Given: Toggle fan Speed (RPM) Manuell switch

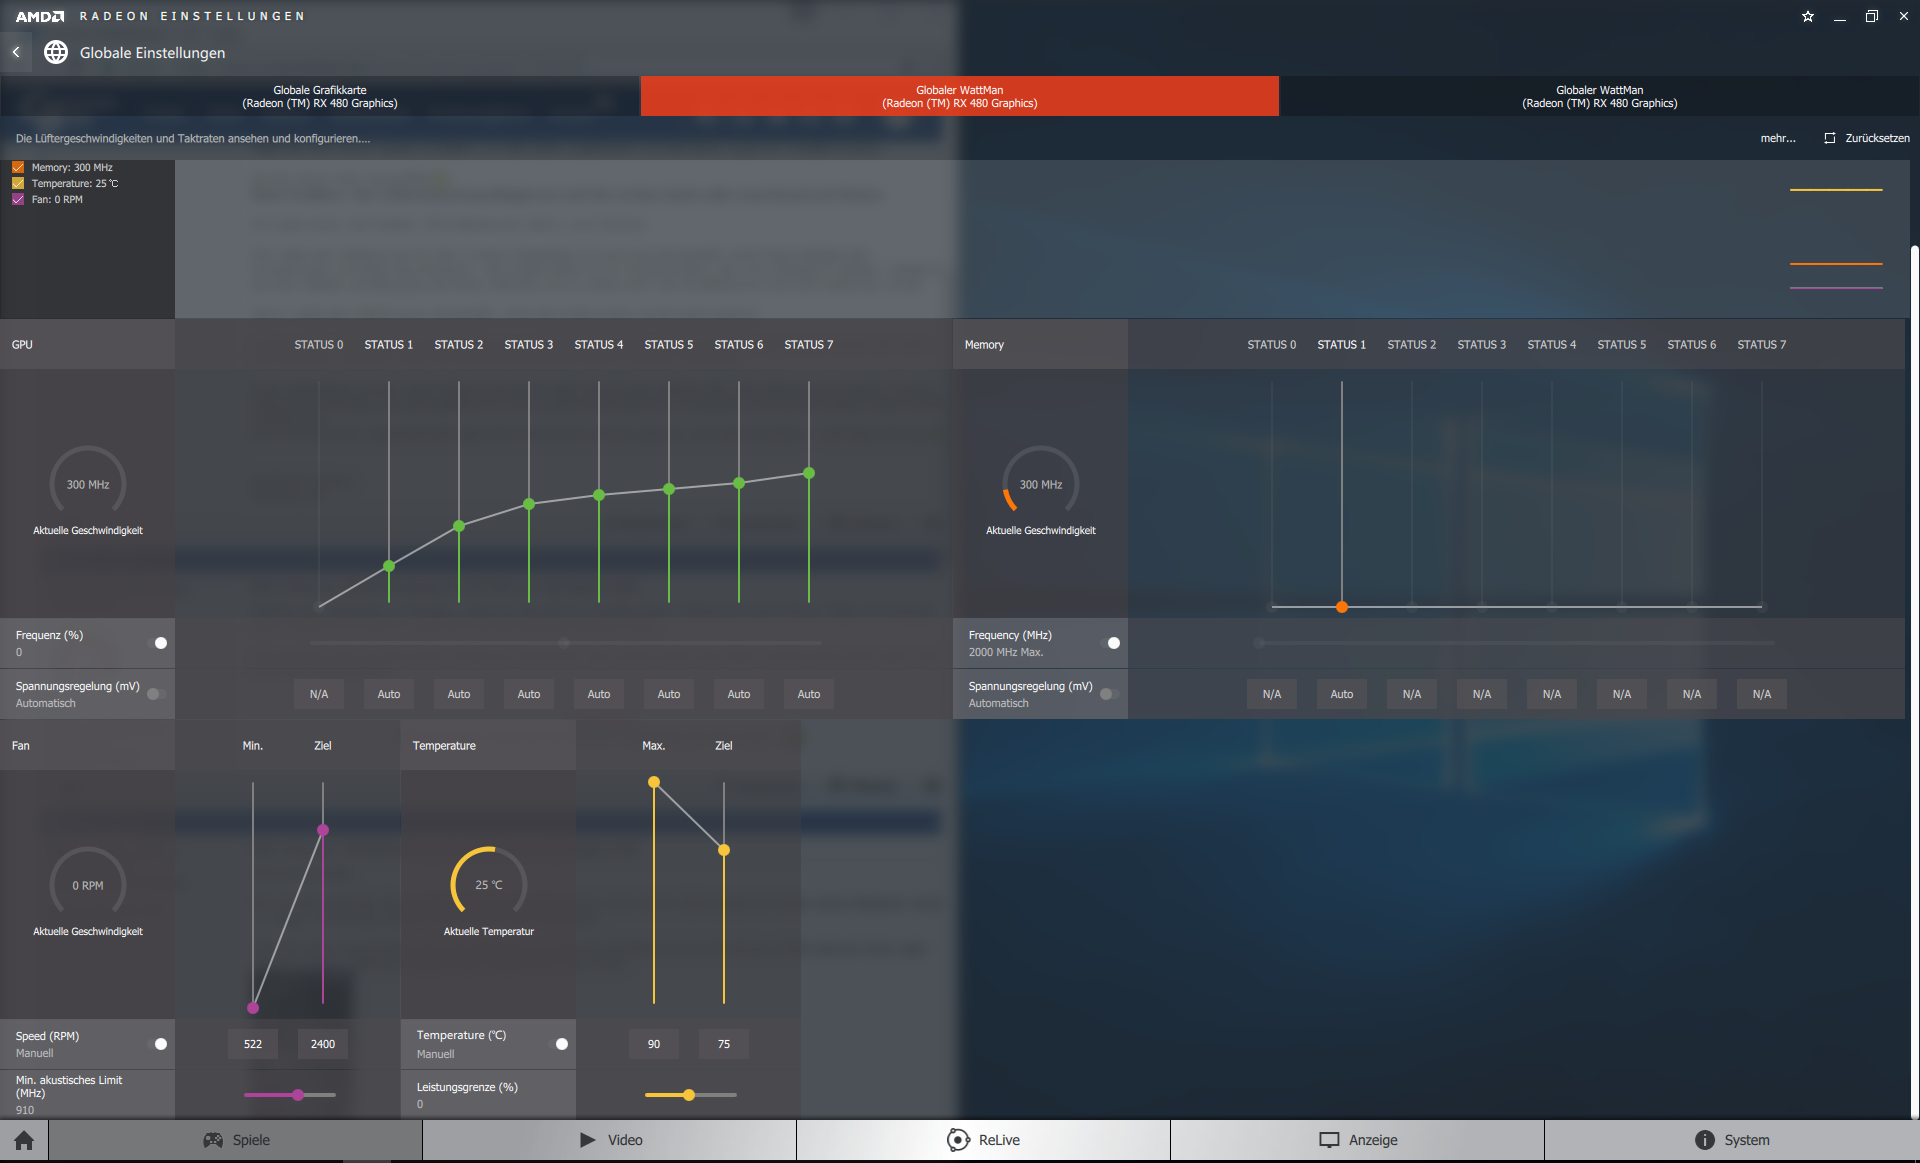Looking at the screenshot, I should coord(158,1044).
